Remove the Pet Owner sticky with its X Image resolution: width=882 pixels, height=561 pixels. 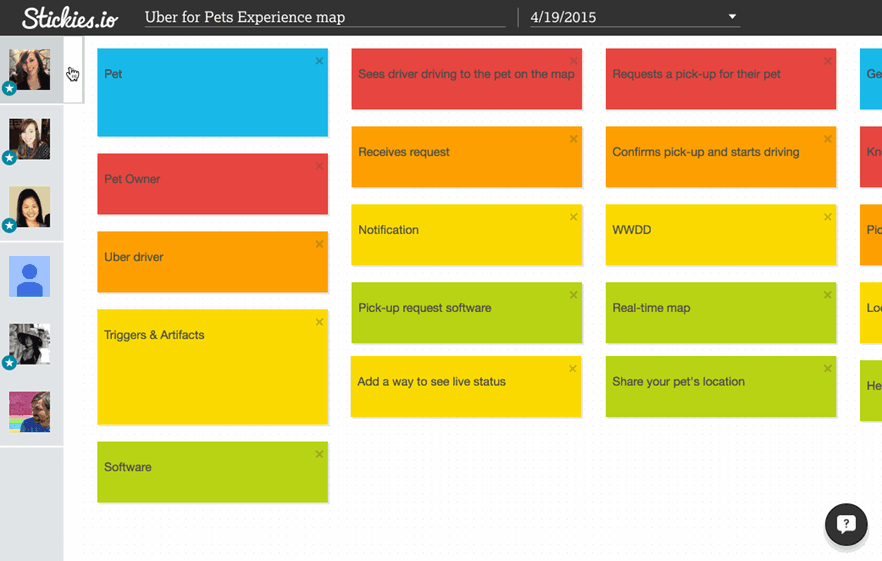(x=319, y=166)
